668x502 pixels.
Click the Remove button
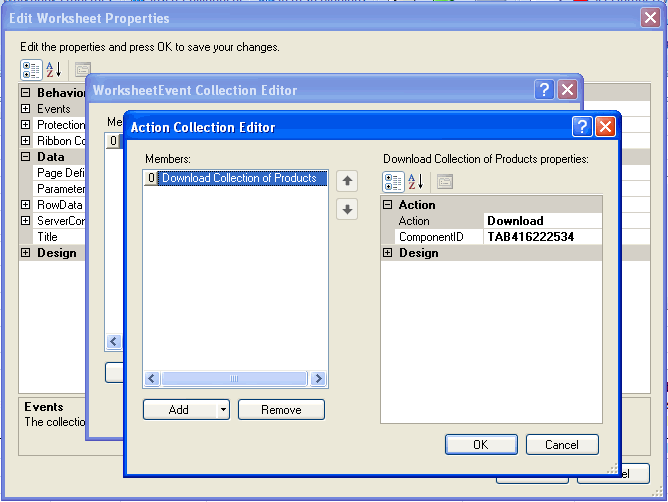pyautogui.click(x=281, y=410)
